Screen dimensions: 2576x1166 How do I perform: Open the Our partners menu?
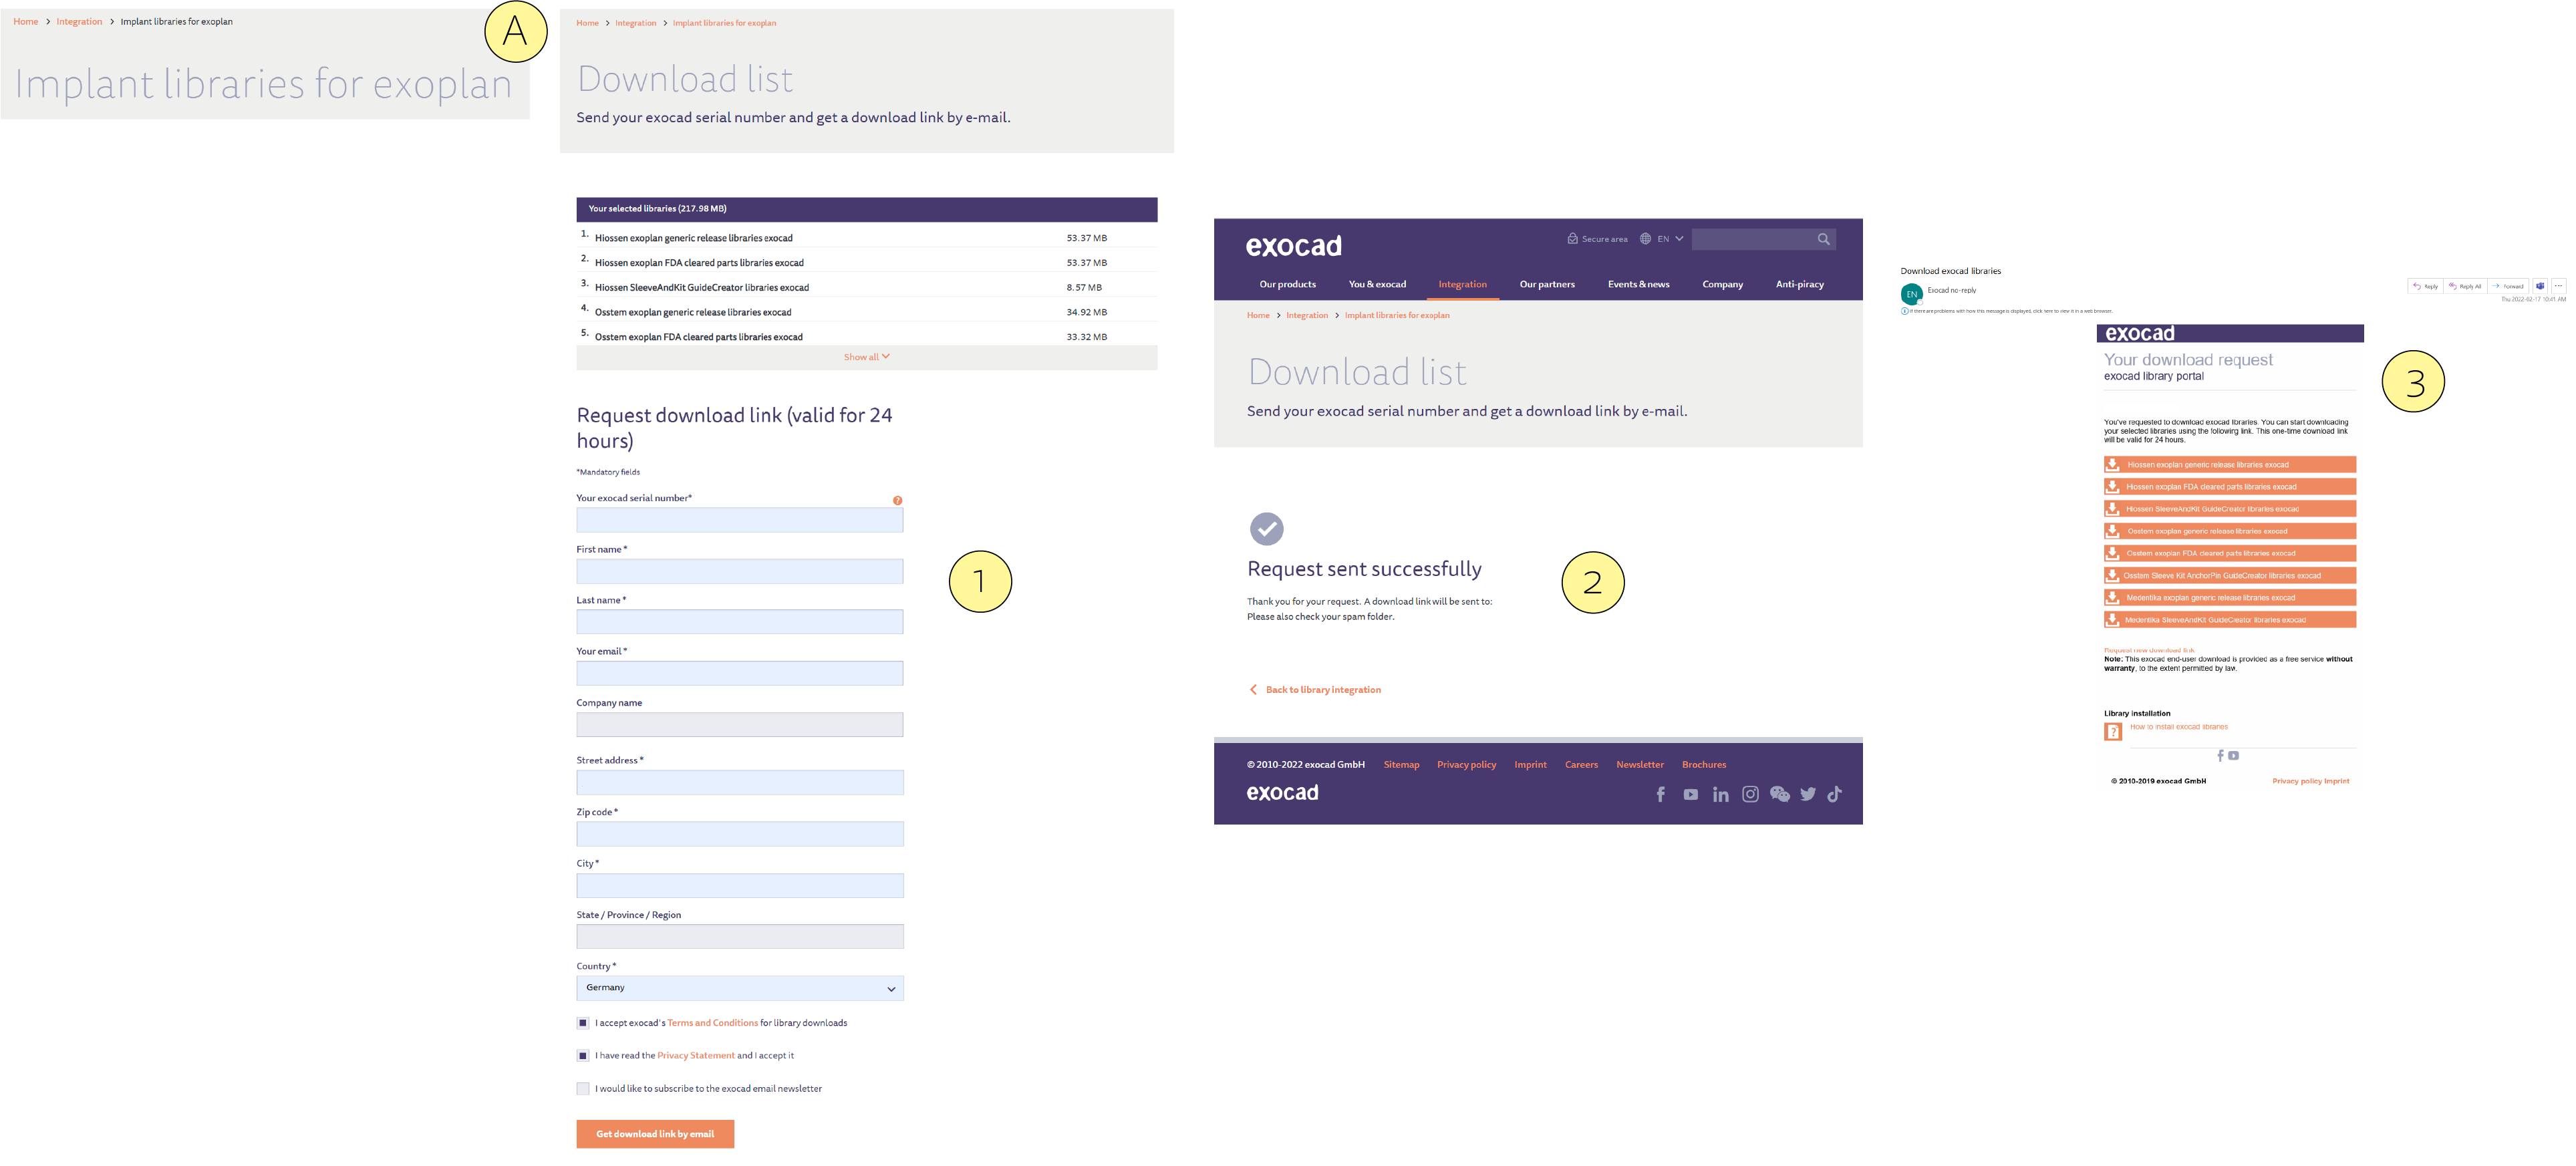point(1547,285)
